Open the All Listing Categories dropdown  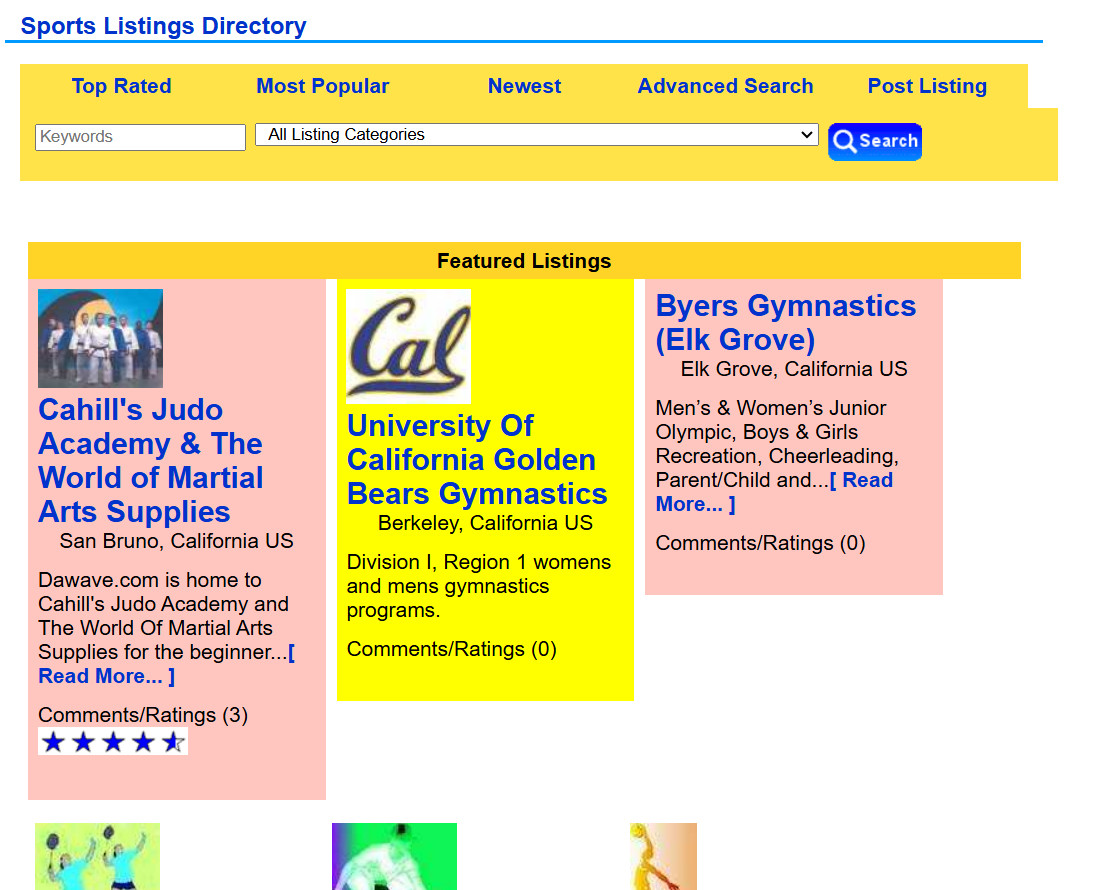[537, 134]
